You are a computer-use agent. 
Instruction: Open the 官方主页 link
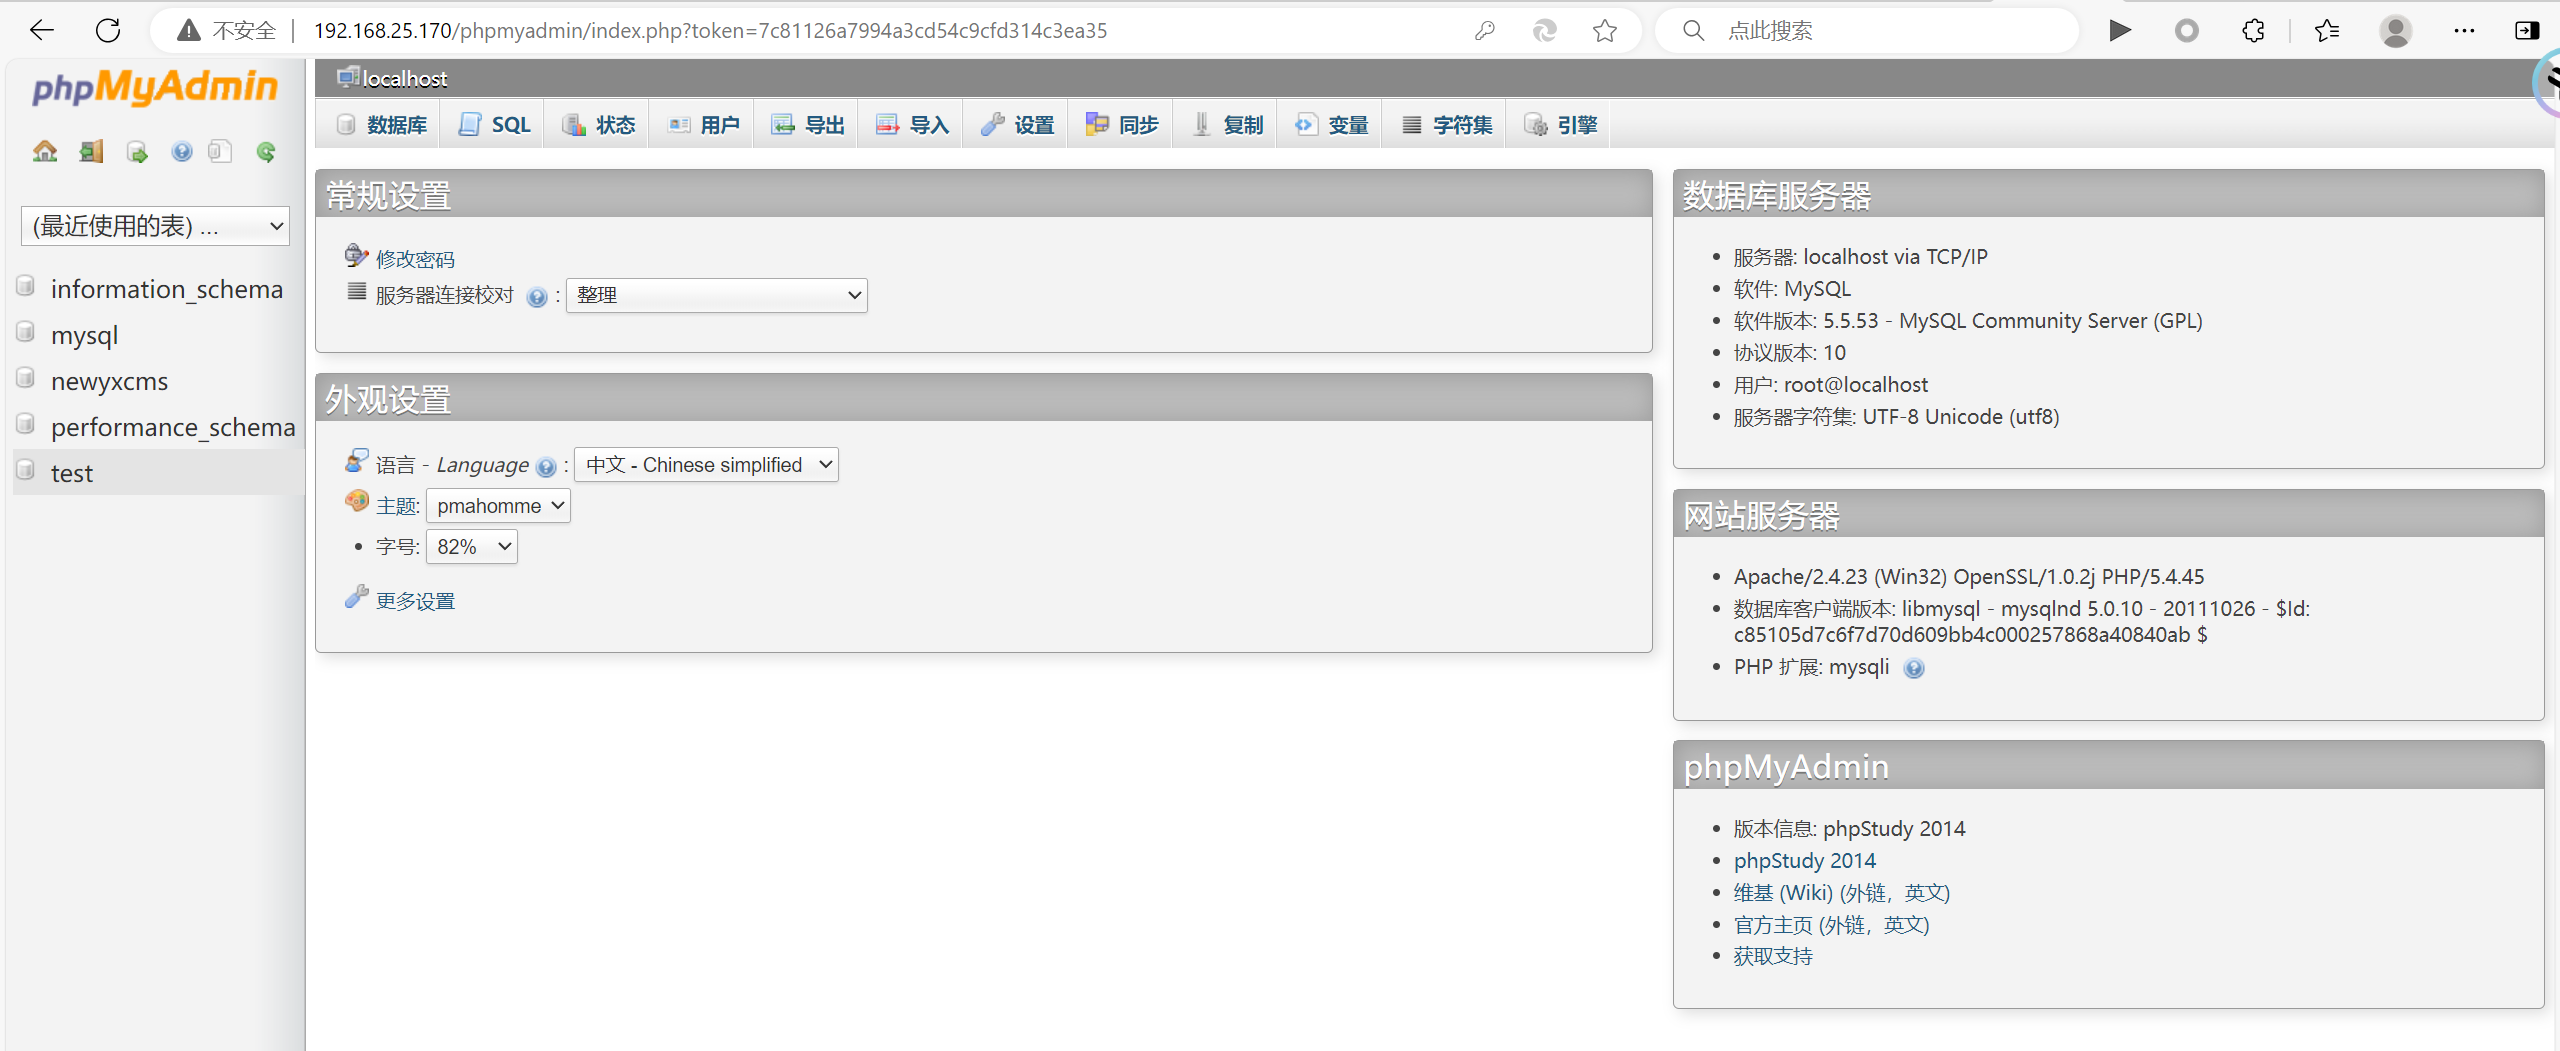click(x=1832, y=925)
